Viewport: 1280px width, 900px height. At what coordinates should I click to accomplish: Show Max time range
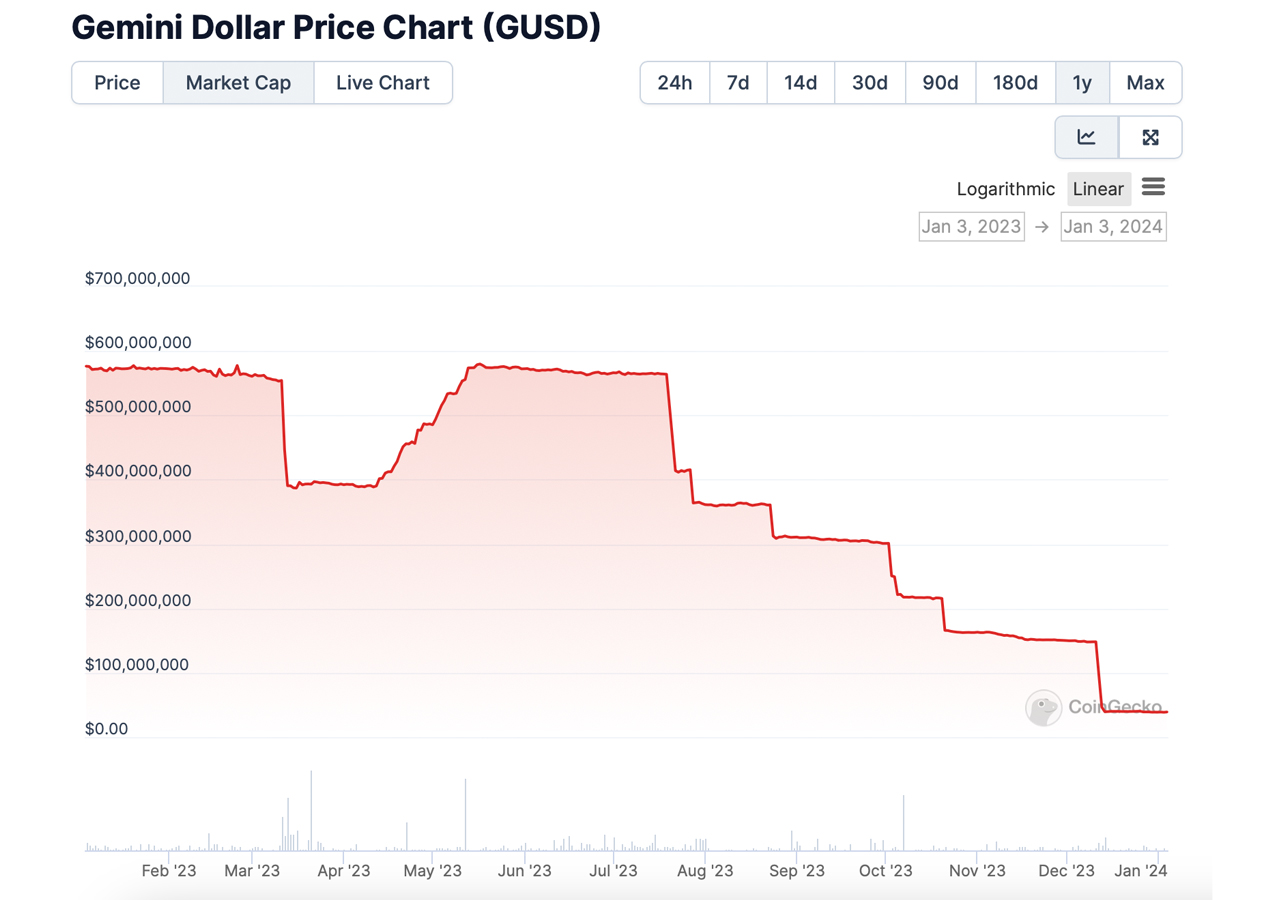click(x=1145, y=83)
